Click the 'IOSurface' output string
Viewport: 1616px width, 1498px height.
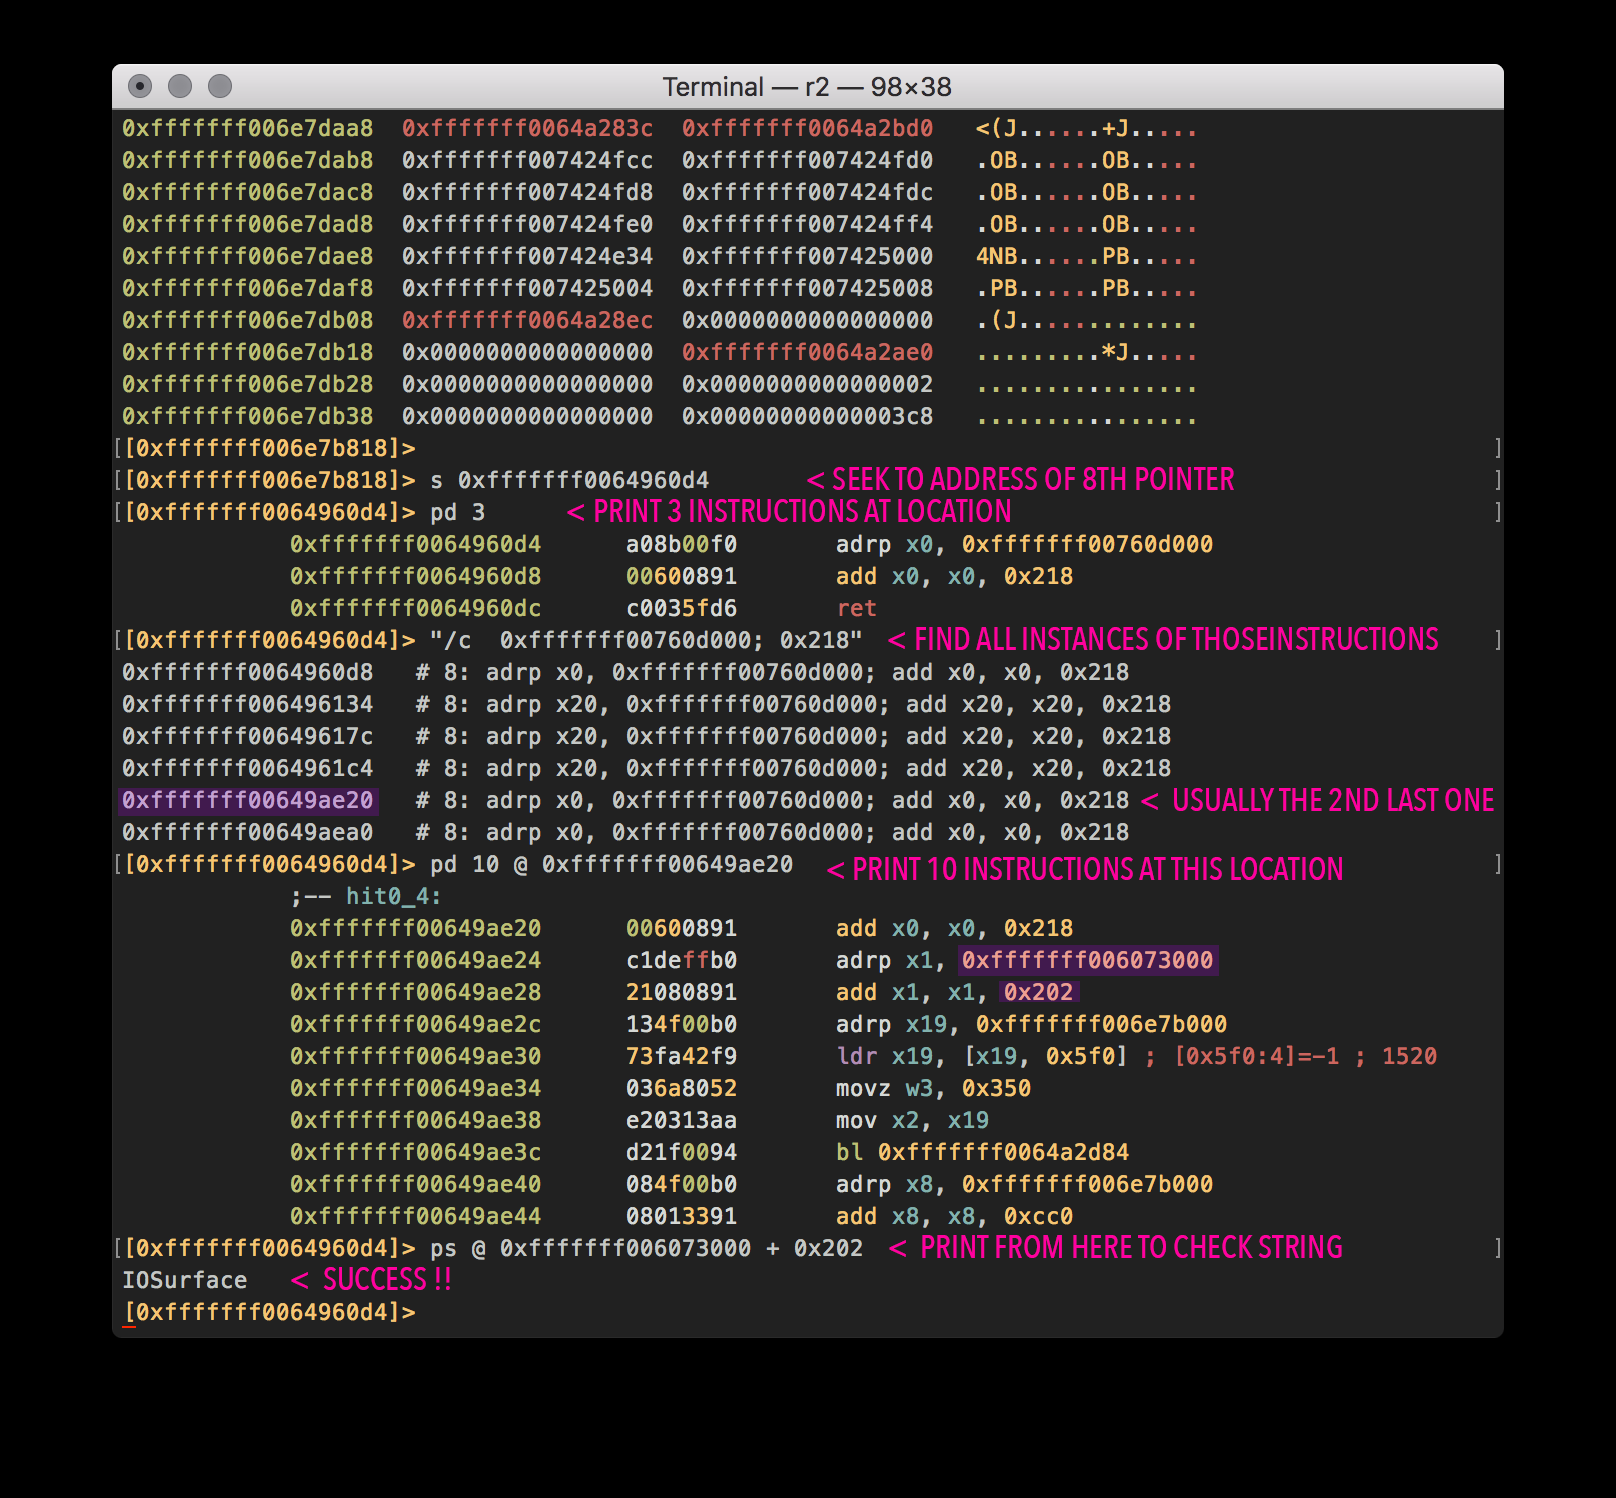184,1281
